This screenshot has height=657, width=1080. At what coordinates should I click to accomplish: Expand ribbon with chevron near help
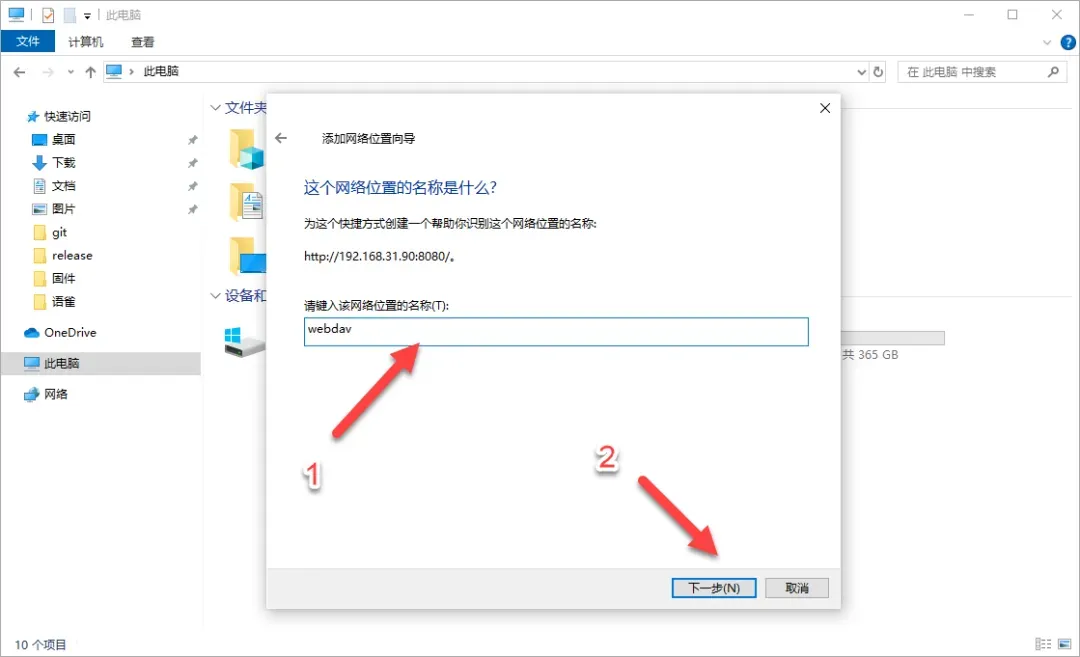1047,43
